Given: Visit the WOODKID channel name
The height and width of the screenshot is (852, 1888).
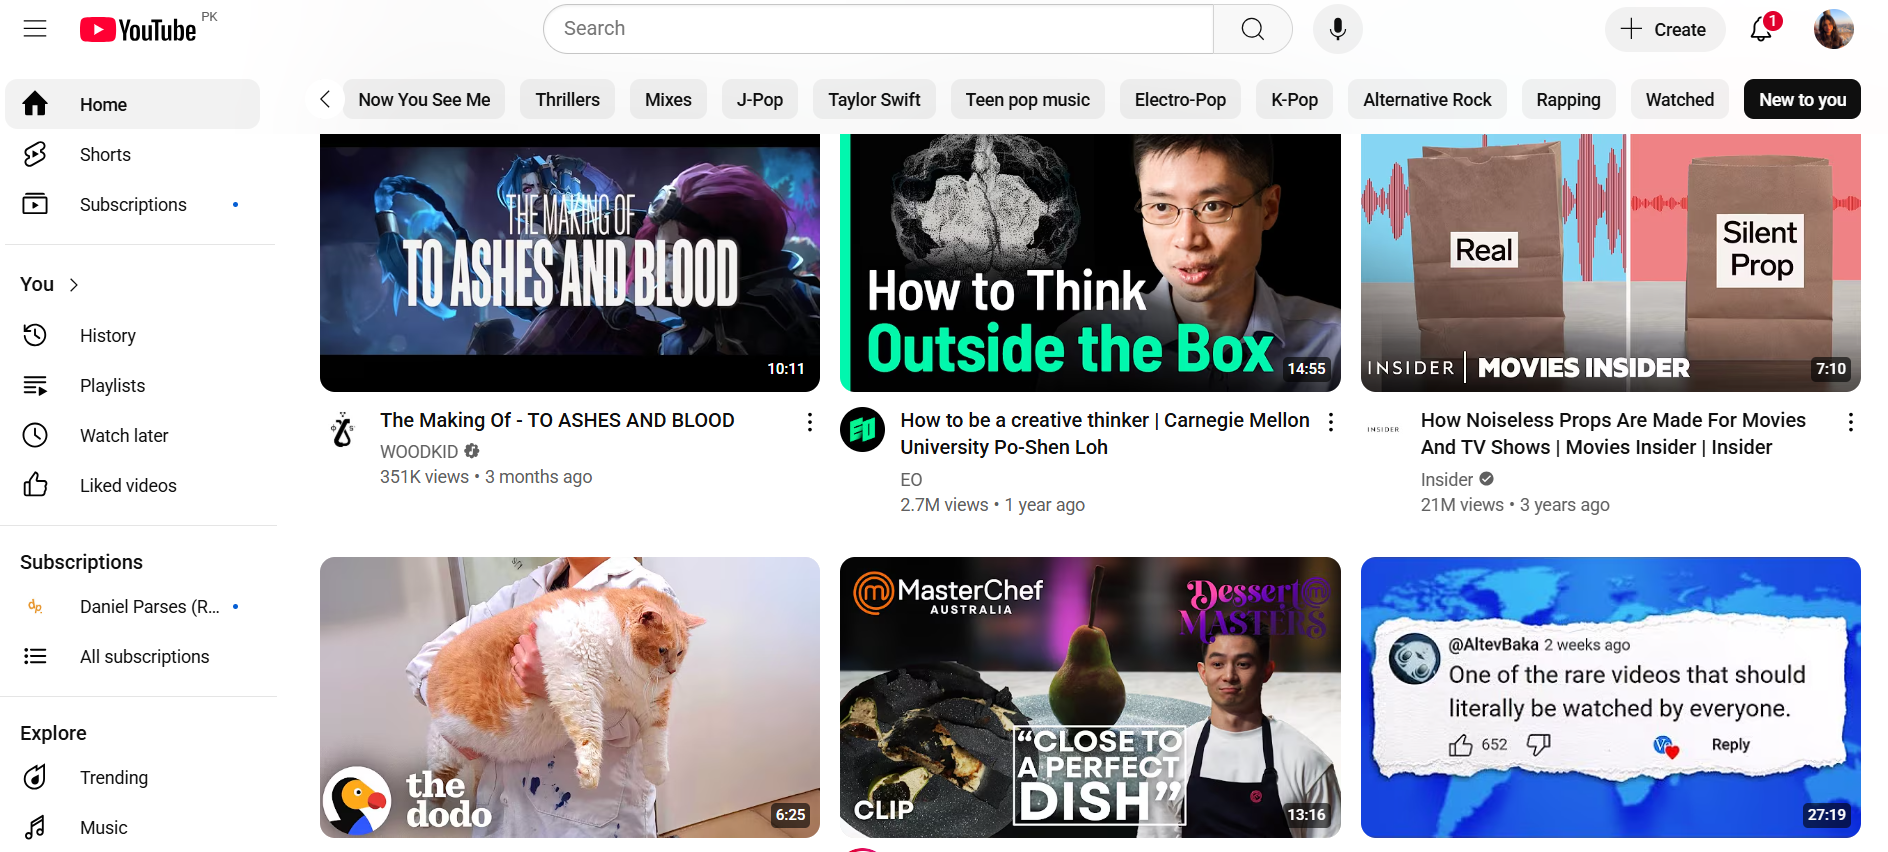Looking at the screenshot, I should 419,452.
